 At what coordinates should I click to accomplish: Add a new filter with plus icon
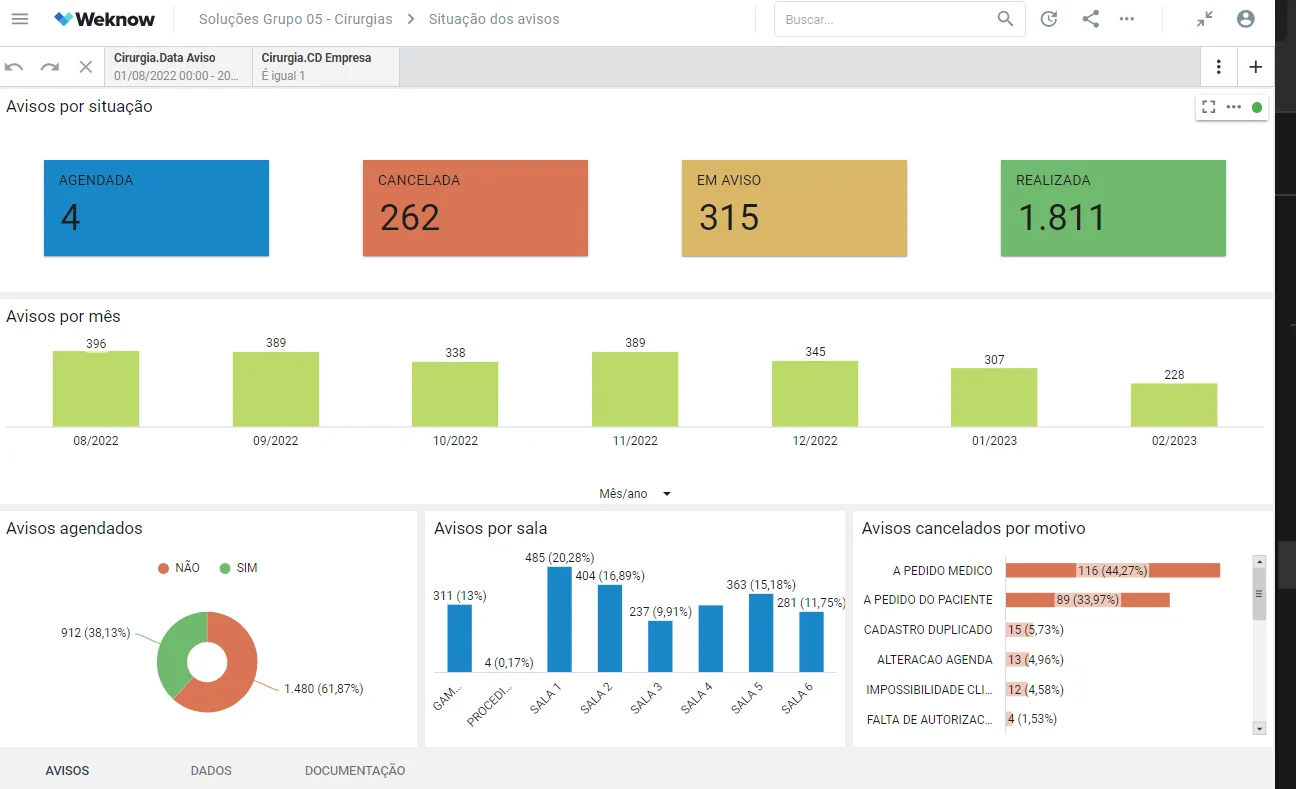click(x=1256, y=67)
